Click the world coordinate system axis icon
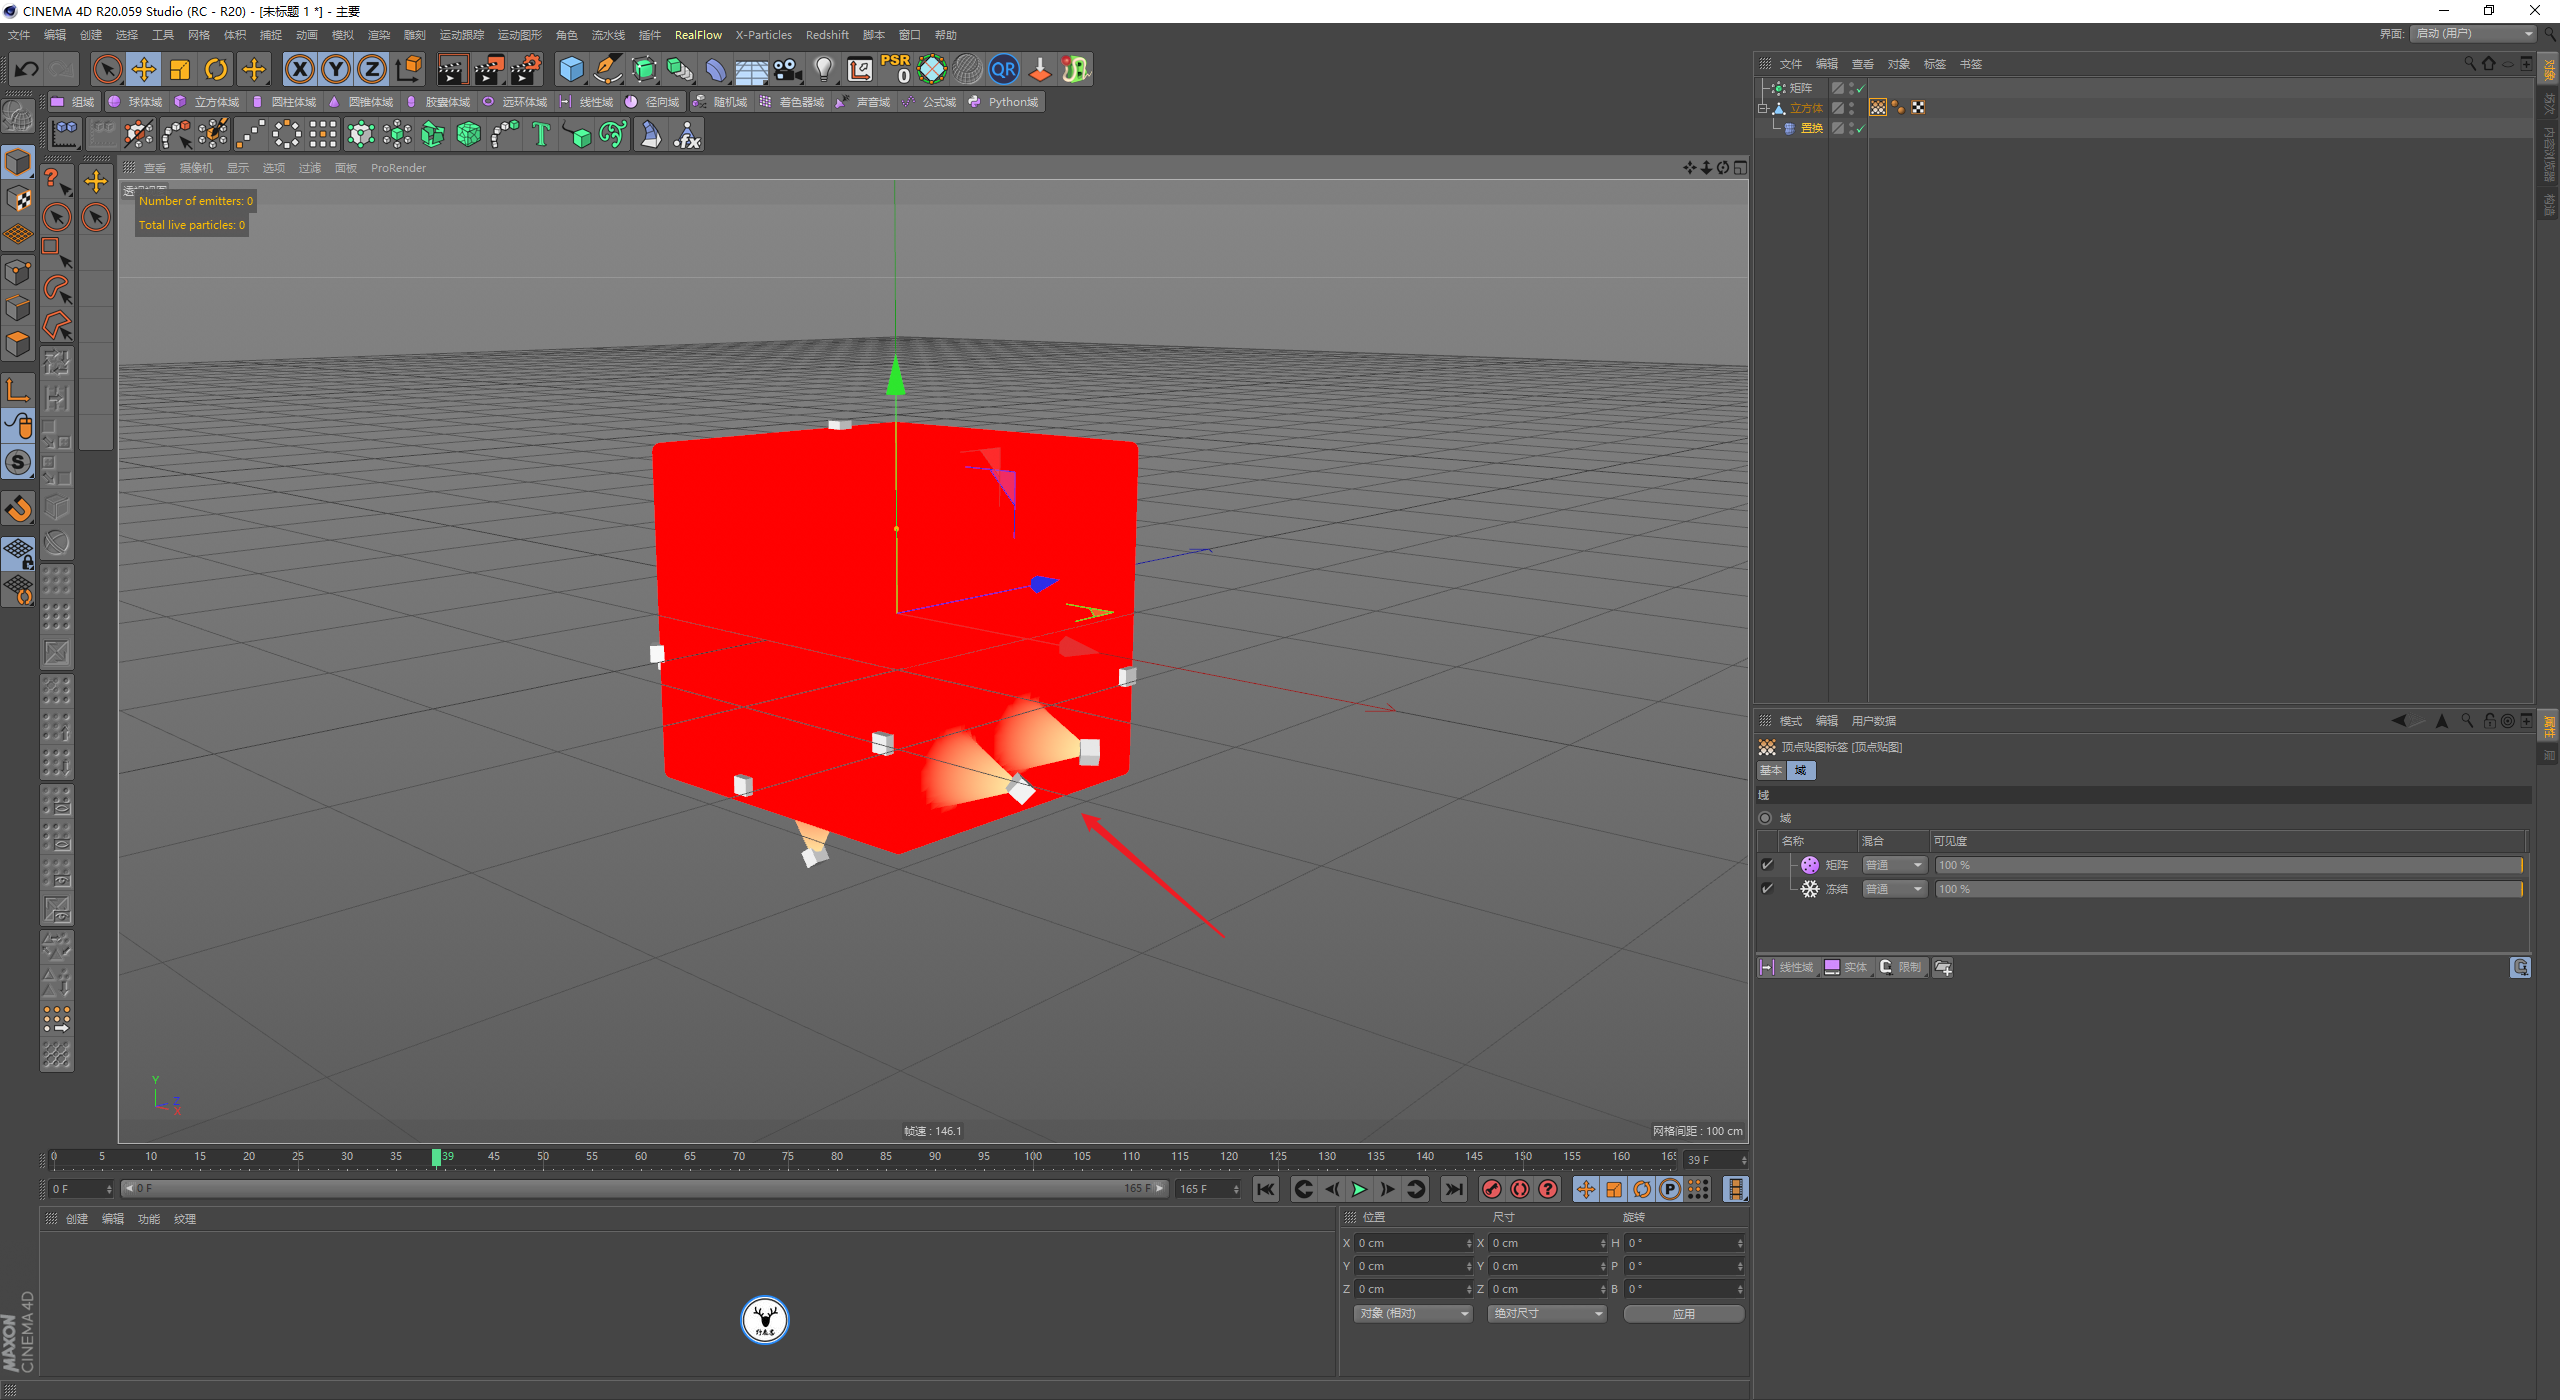The image size is (2560, 1400). pyautogui.click(x=408, y=69)
